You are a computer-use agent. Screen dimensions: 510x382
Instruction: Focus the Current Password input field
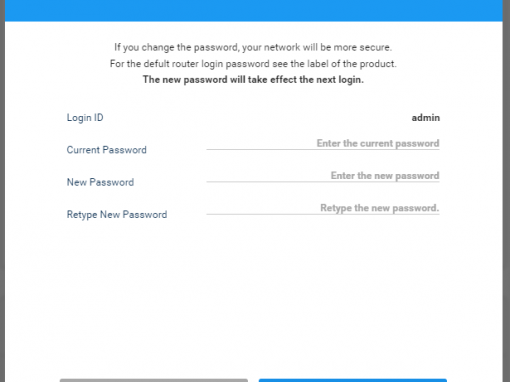pyautogui.click(x=323, y=144)
